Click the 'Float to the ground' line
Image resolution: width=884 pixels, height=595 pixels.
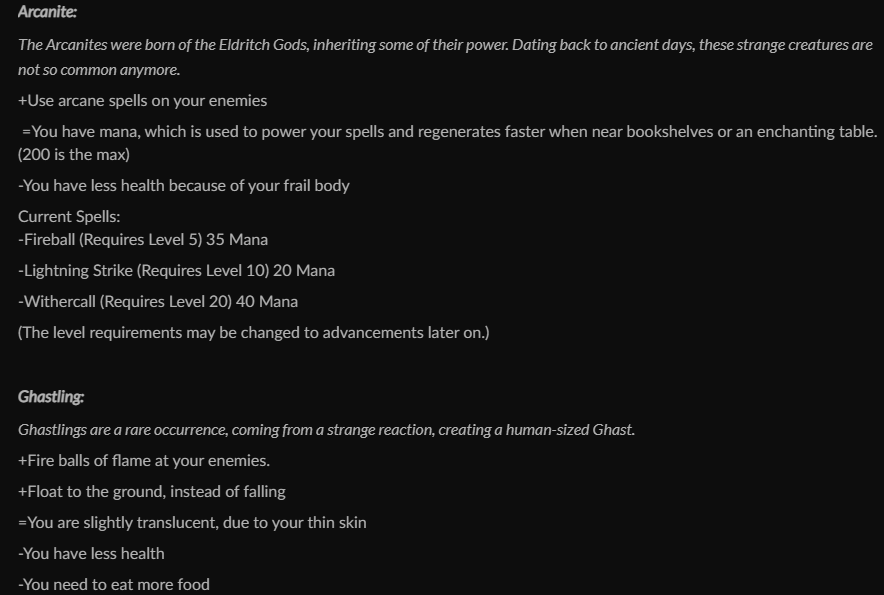[x=152, y=491]
